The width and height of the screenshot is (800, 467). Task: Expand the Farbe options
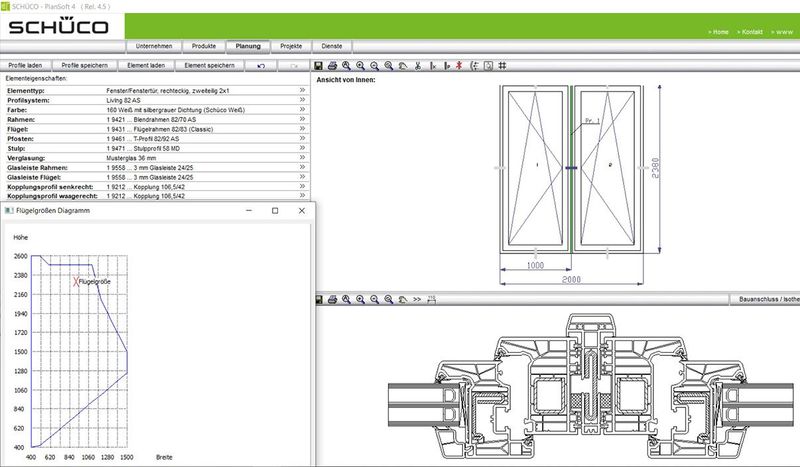click(302, 109)
